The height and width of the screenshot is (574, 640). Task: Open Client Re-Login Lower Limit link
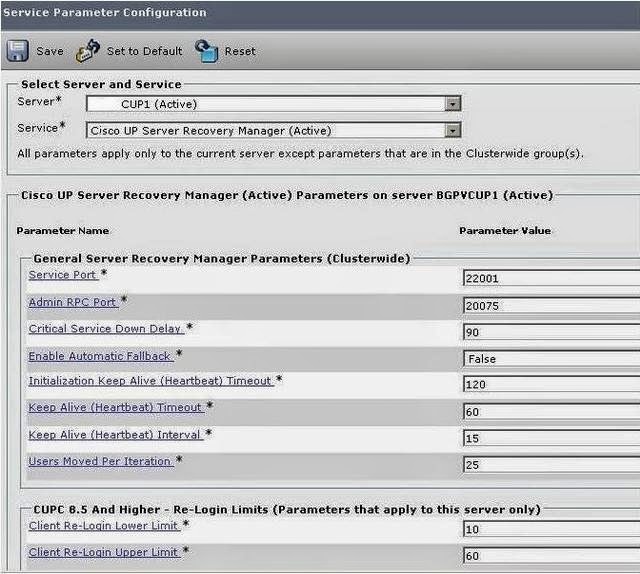[104, 526]
